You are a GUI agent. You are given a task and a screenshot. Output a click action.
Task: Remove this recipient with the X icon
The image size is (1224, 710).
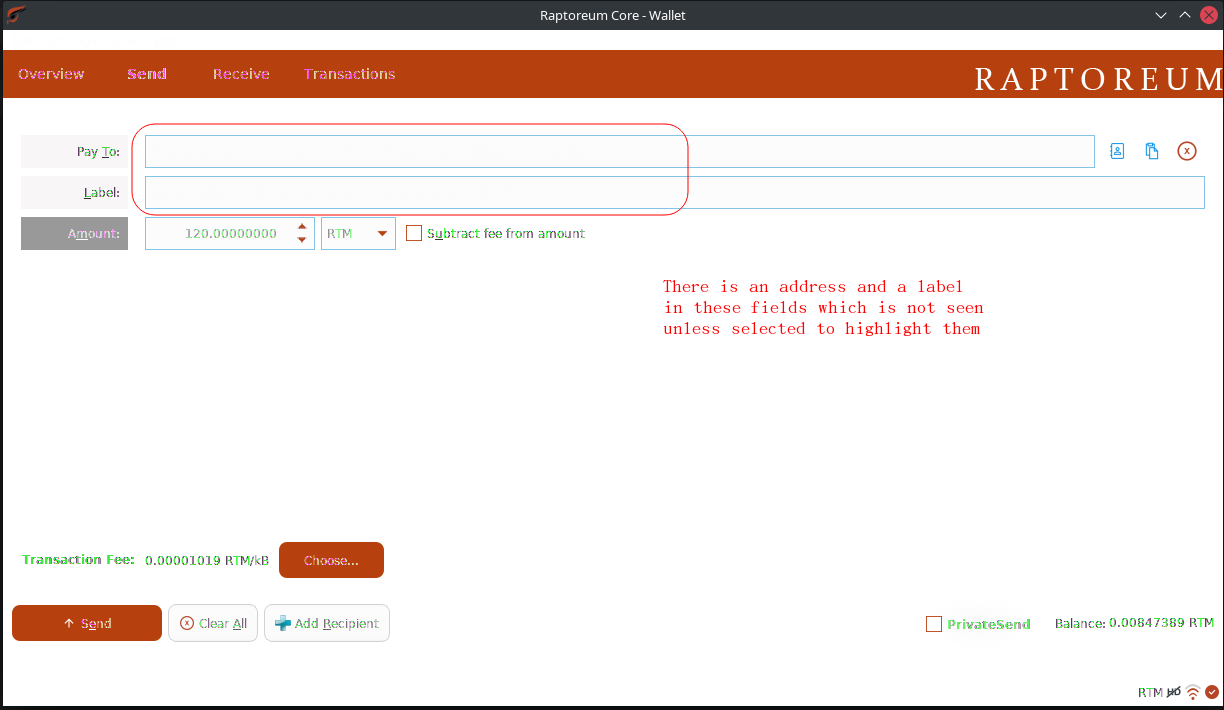pyautogui.click(x=1186, y=150)
